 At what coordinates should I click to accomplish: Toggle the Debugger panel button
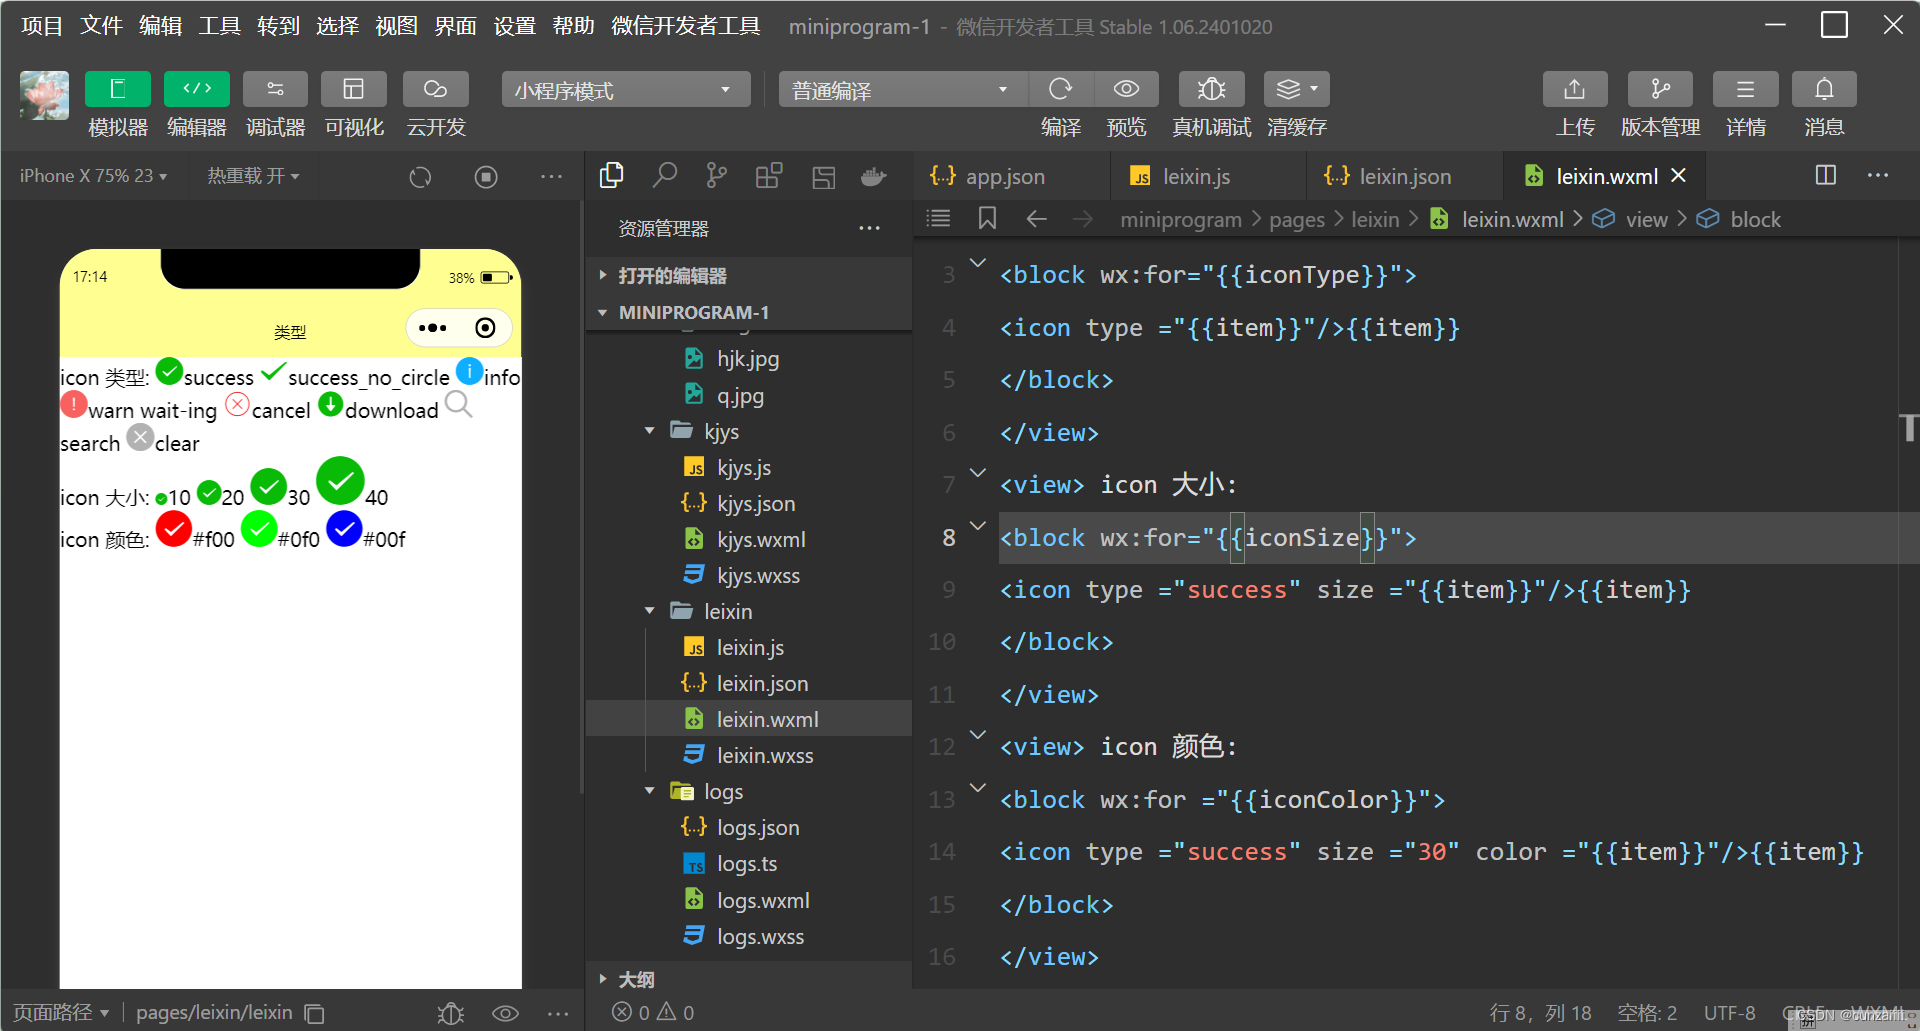coord(275,89)
